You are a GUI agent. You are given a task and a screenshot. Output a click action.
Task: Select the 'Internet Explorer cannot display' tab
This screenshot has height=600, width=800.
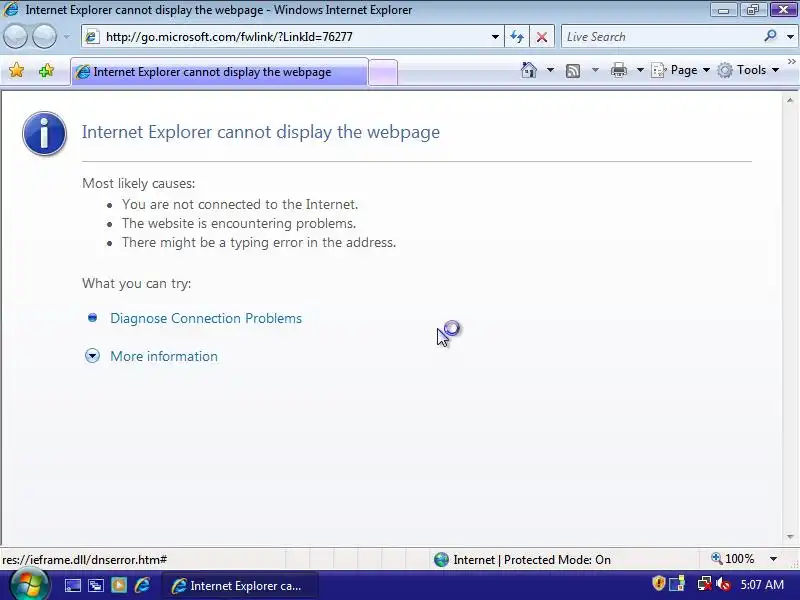tap(219, 72)
